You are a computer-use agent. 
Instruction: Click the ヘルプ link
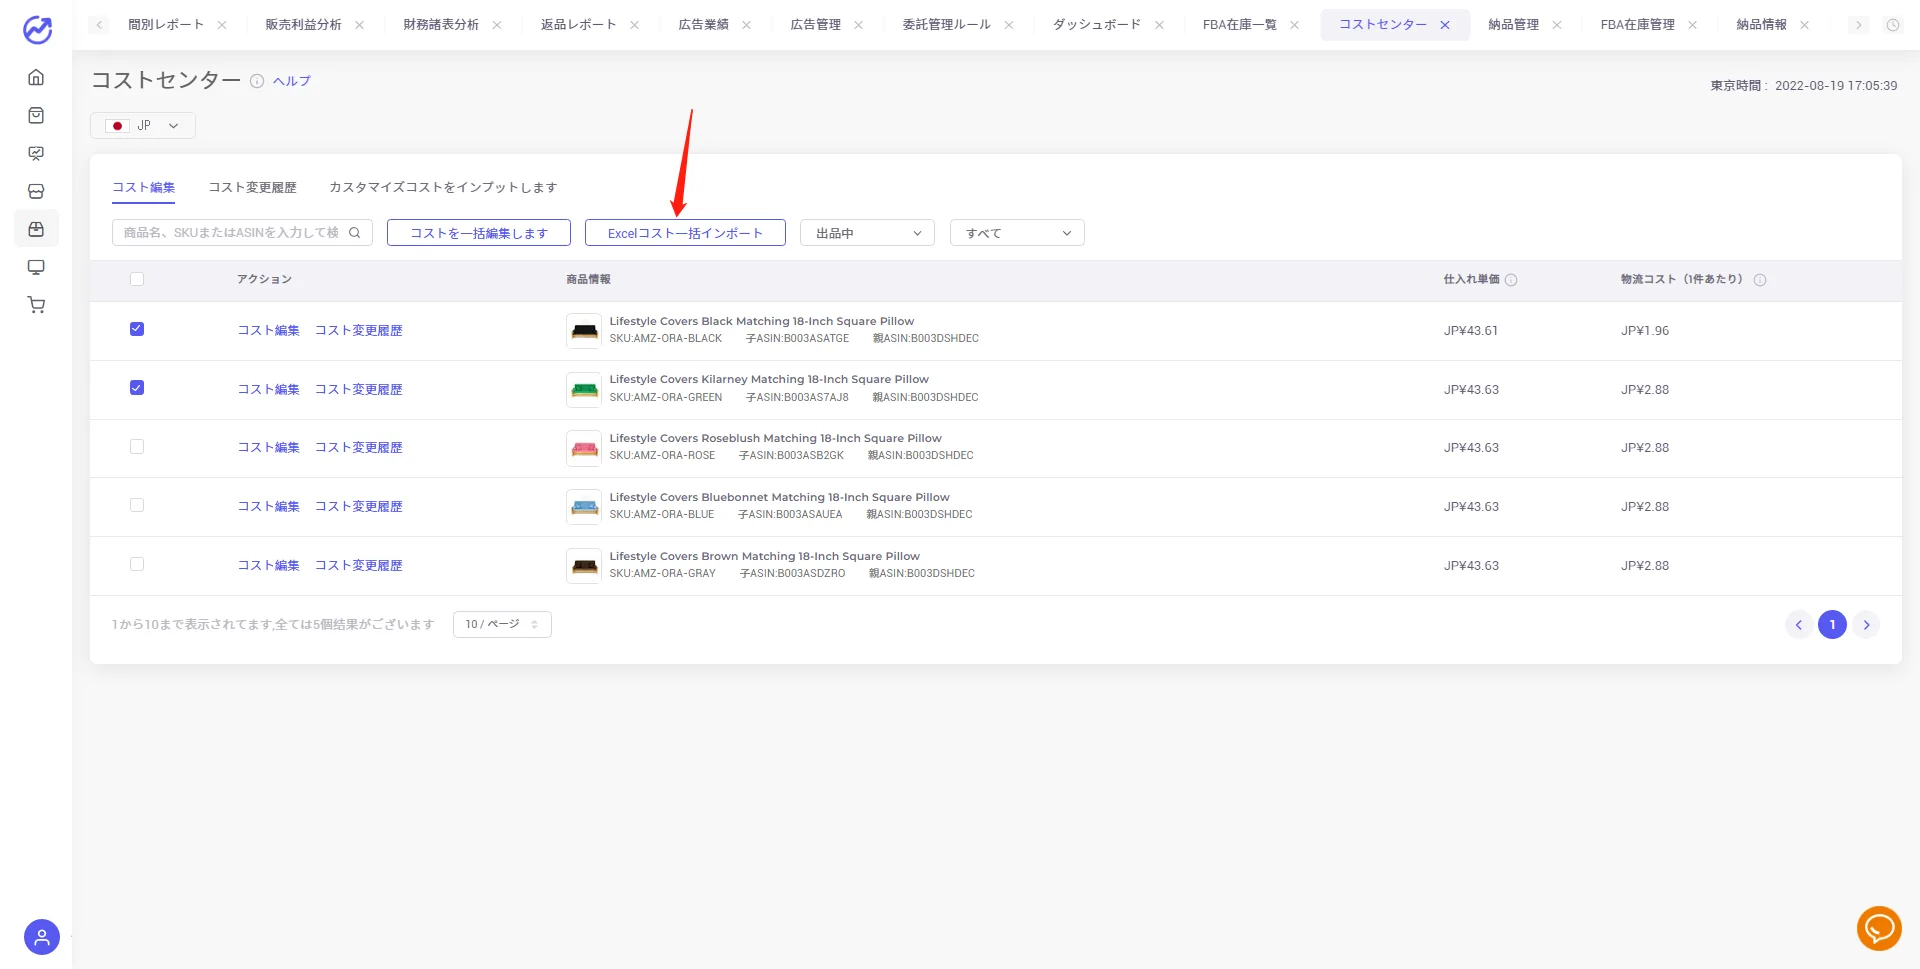[292, 81]
